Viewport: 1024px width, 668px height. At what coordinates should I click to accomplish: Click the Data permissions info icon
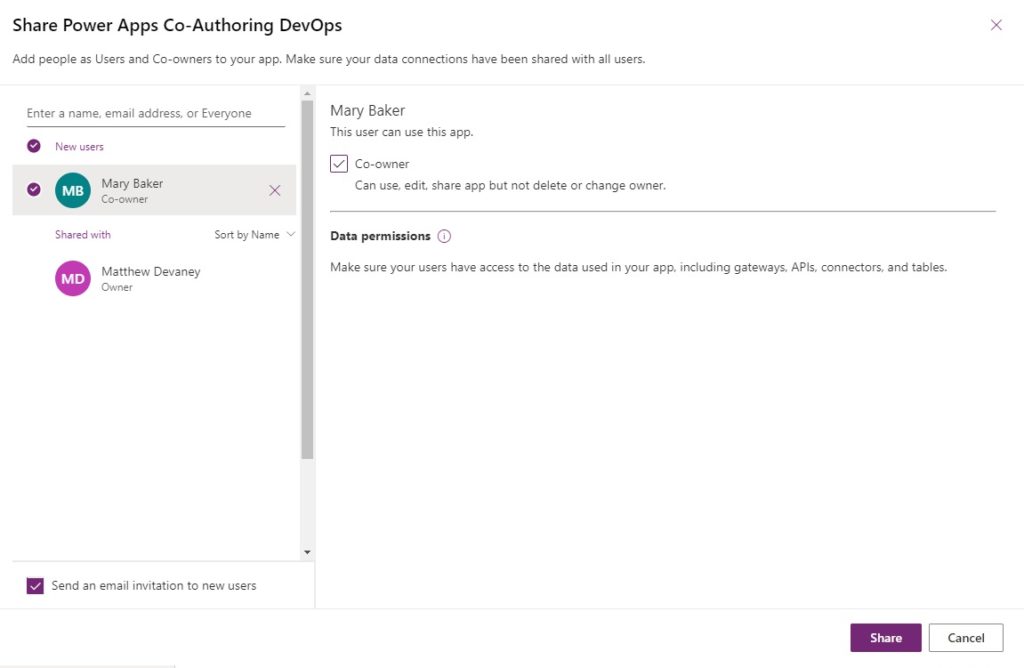[444, 236]
